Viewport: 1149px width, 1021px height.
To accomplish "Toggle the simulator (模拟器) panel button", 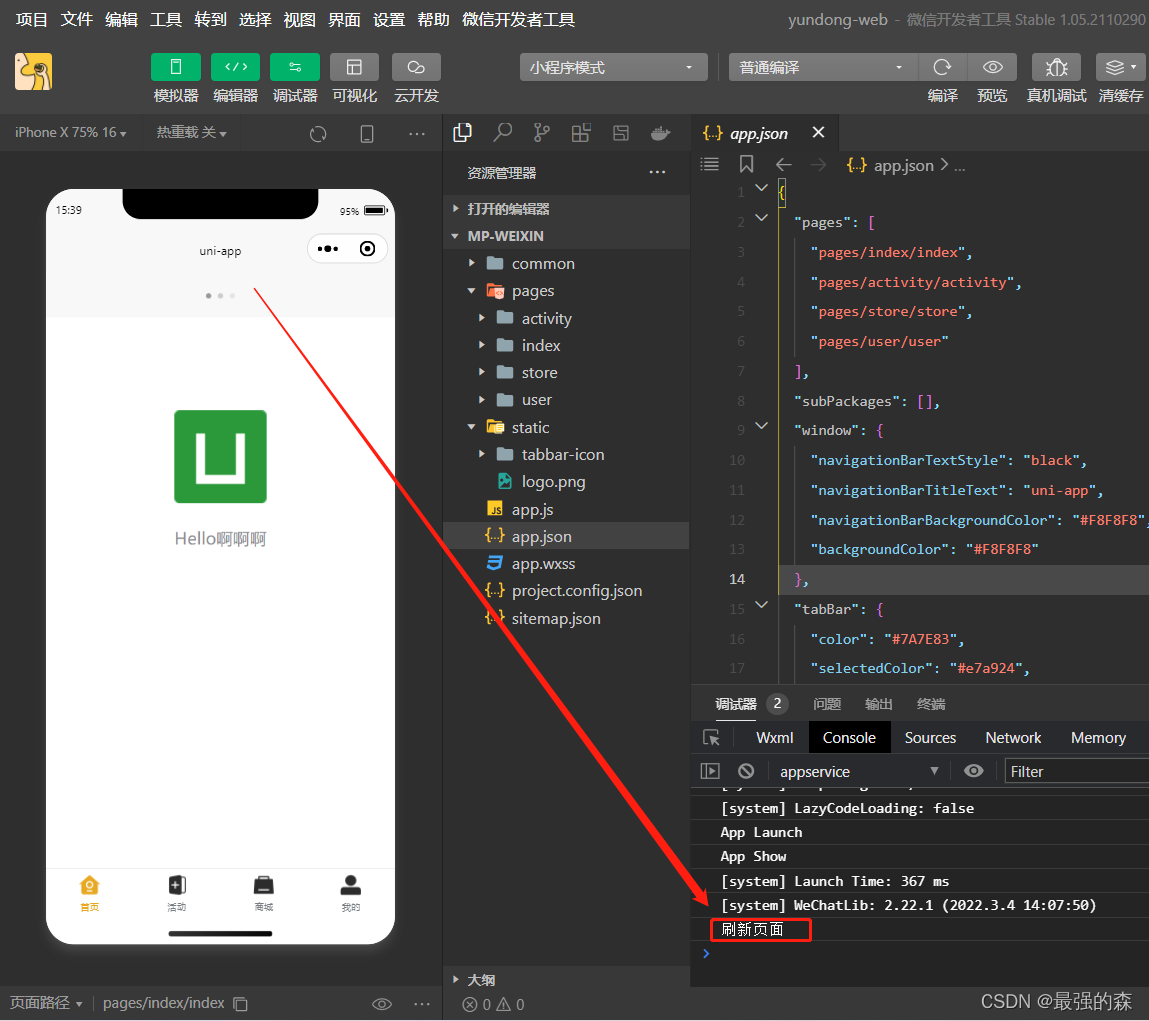I will [176, 67].
